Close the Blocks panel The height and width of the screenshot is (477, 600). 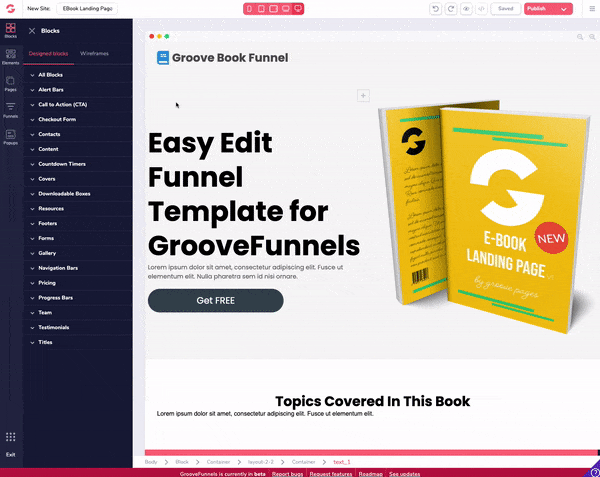pos(32,31)
